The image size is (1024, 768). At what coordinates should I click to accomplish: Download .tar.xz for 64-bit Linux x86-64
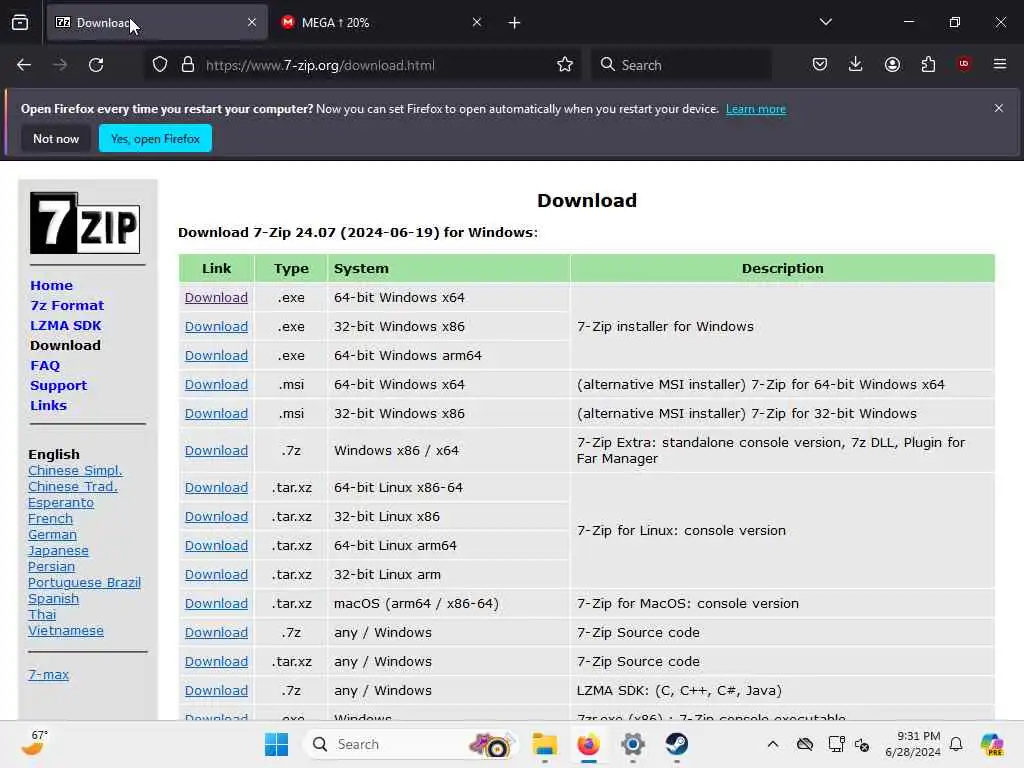216,487
